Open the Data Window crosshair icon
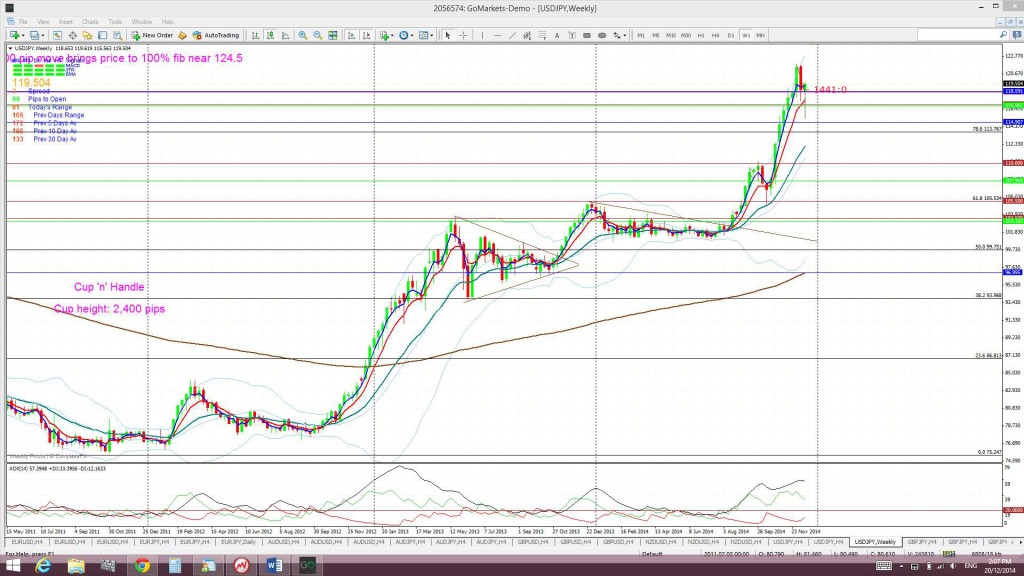Viewport: 1024px width, 576px height. [x=72, y=35]
